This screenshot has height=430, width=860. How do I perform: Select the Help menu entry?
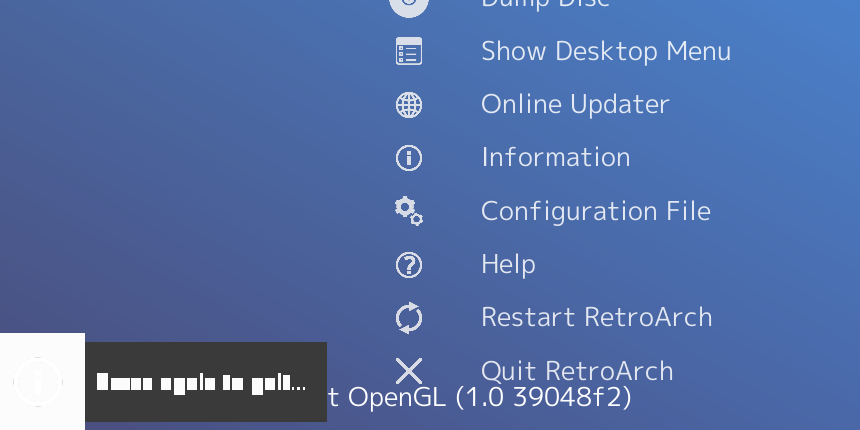508,264
